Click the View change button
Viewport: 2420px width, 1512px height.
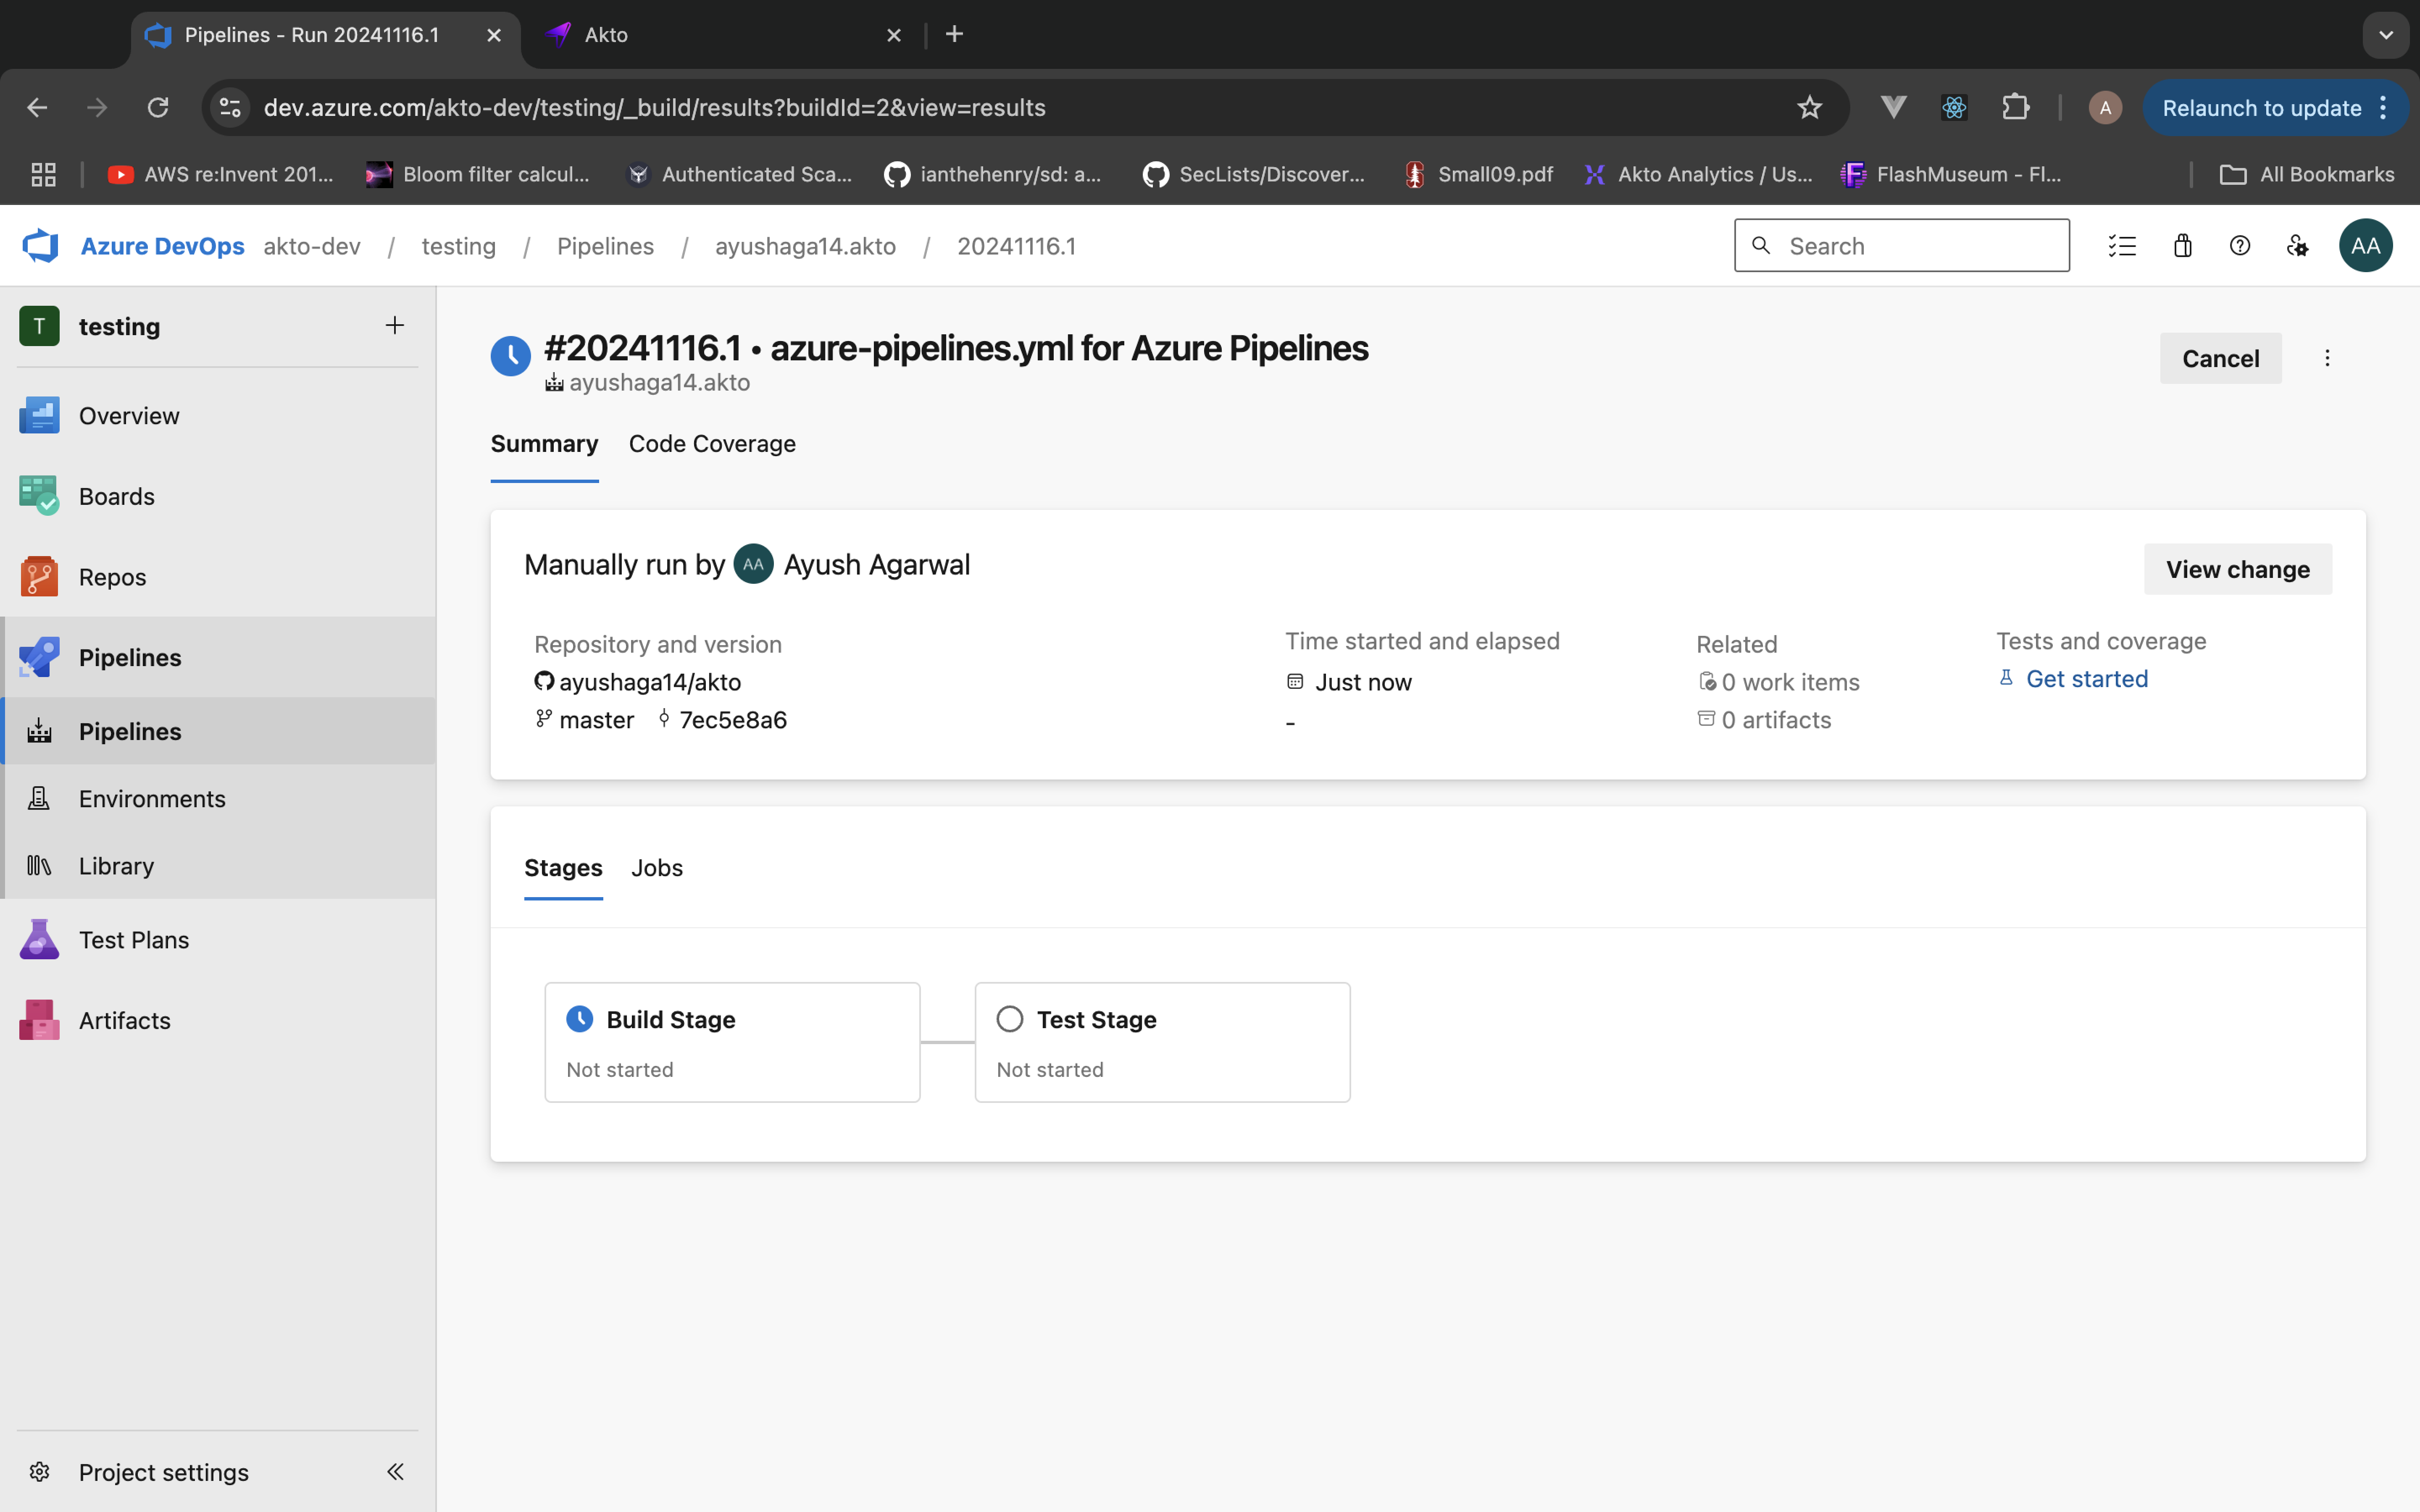pos(2237,569)
